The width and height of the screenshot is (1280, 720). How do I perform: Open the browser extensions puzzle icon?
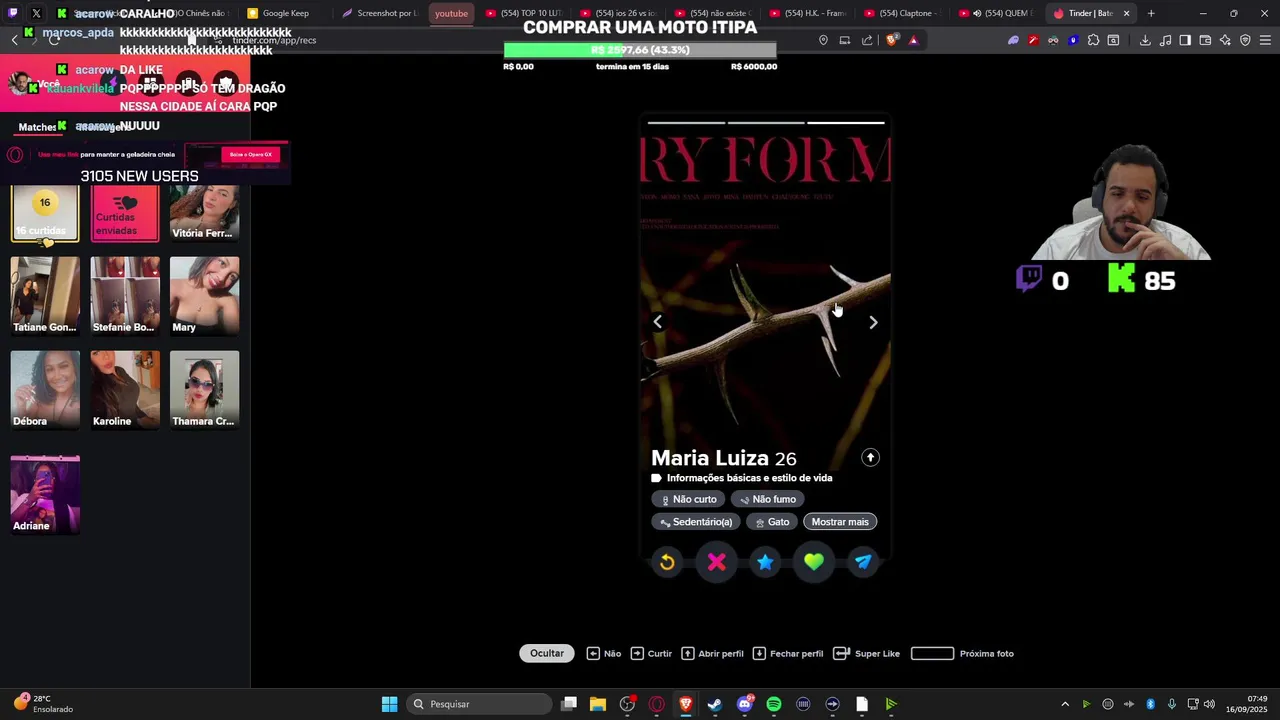[1093, 40]
